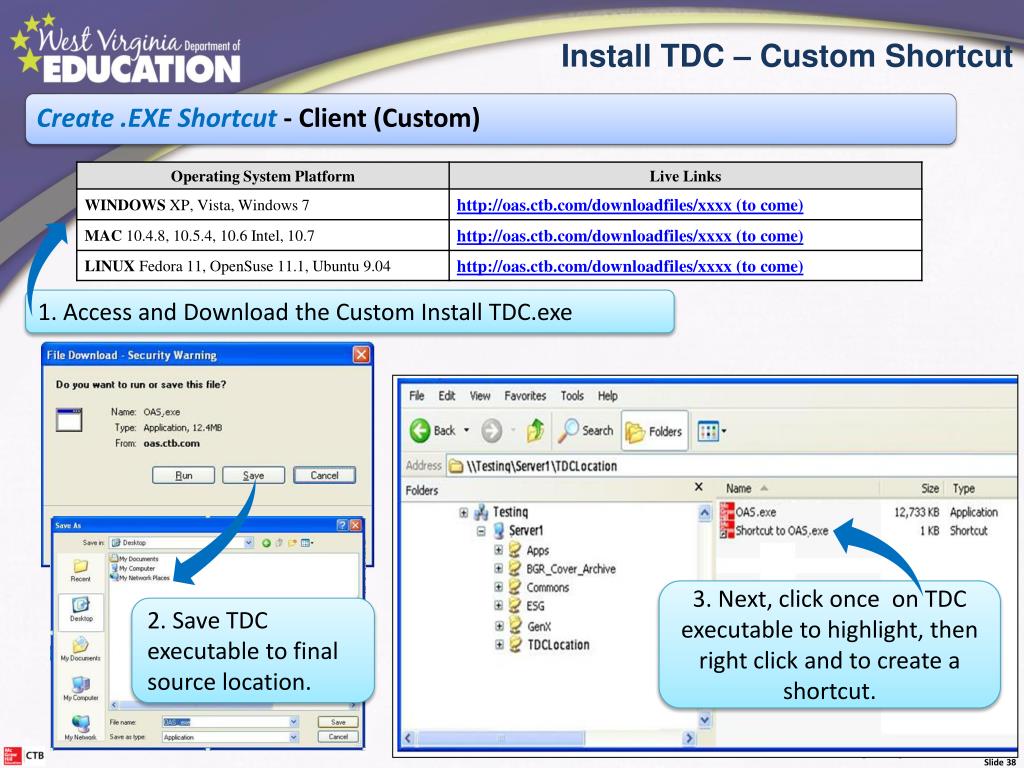The height and width of the screenshot is (768, 1024).
Task: Open the View menu
Action: [x=479, y=396]
